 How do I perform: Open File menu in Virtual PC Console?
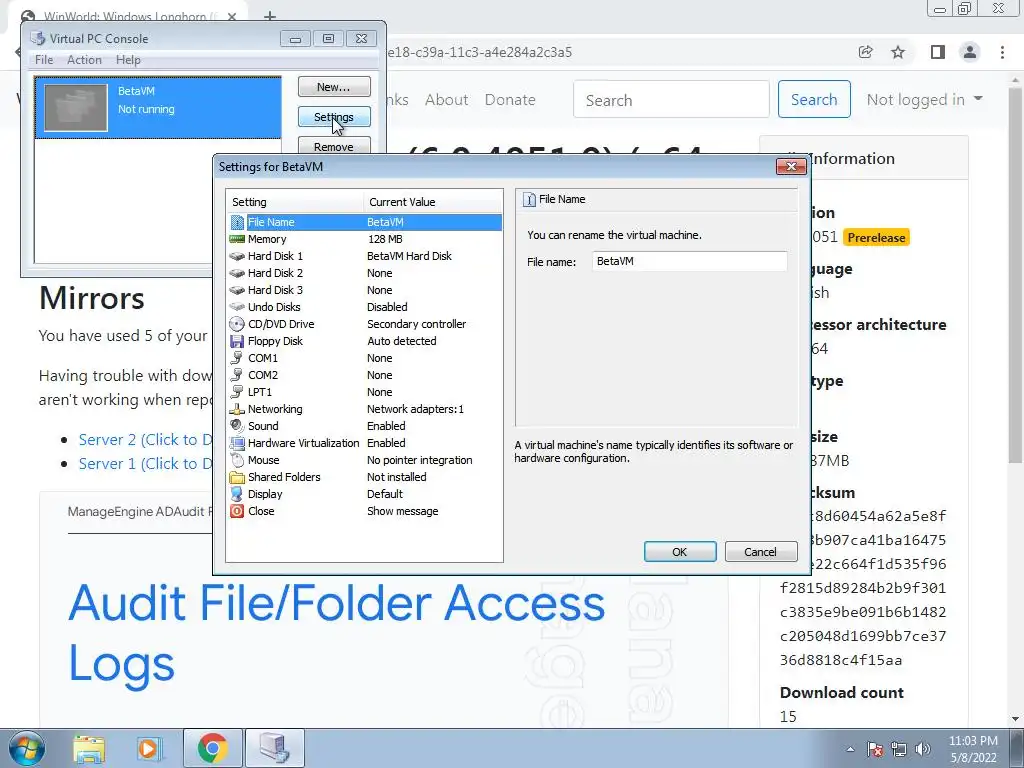[44, 59]
